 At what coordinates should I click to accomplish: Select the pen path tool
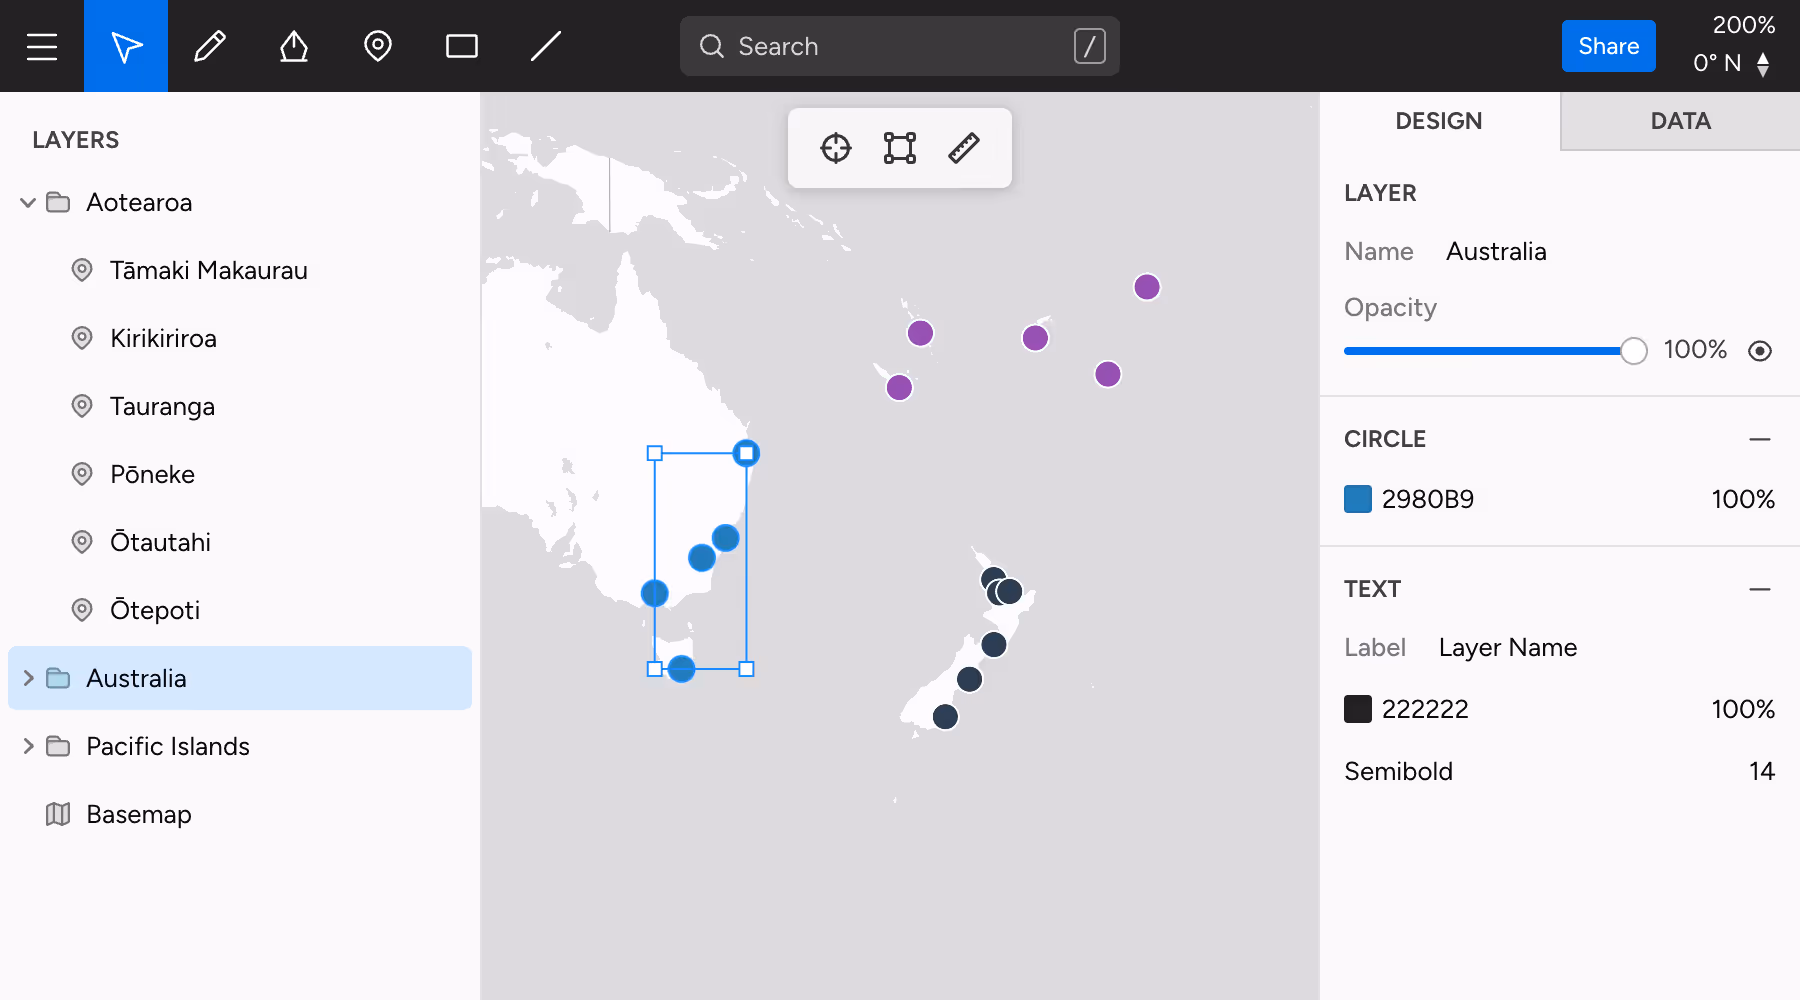click(294, 46)
